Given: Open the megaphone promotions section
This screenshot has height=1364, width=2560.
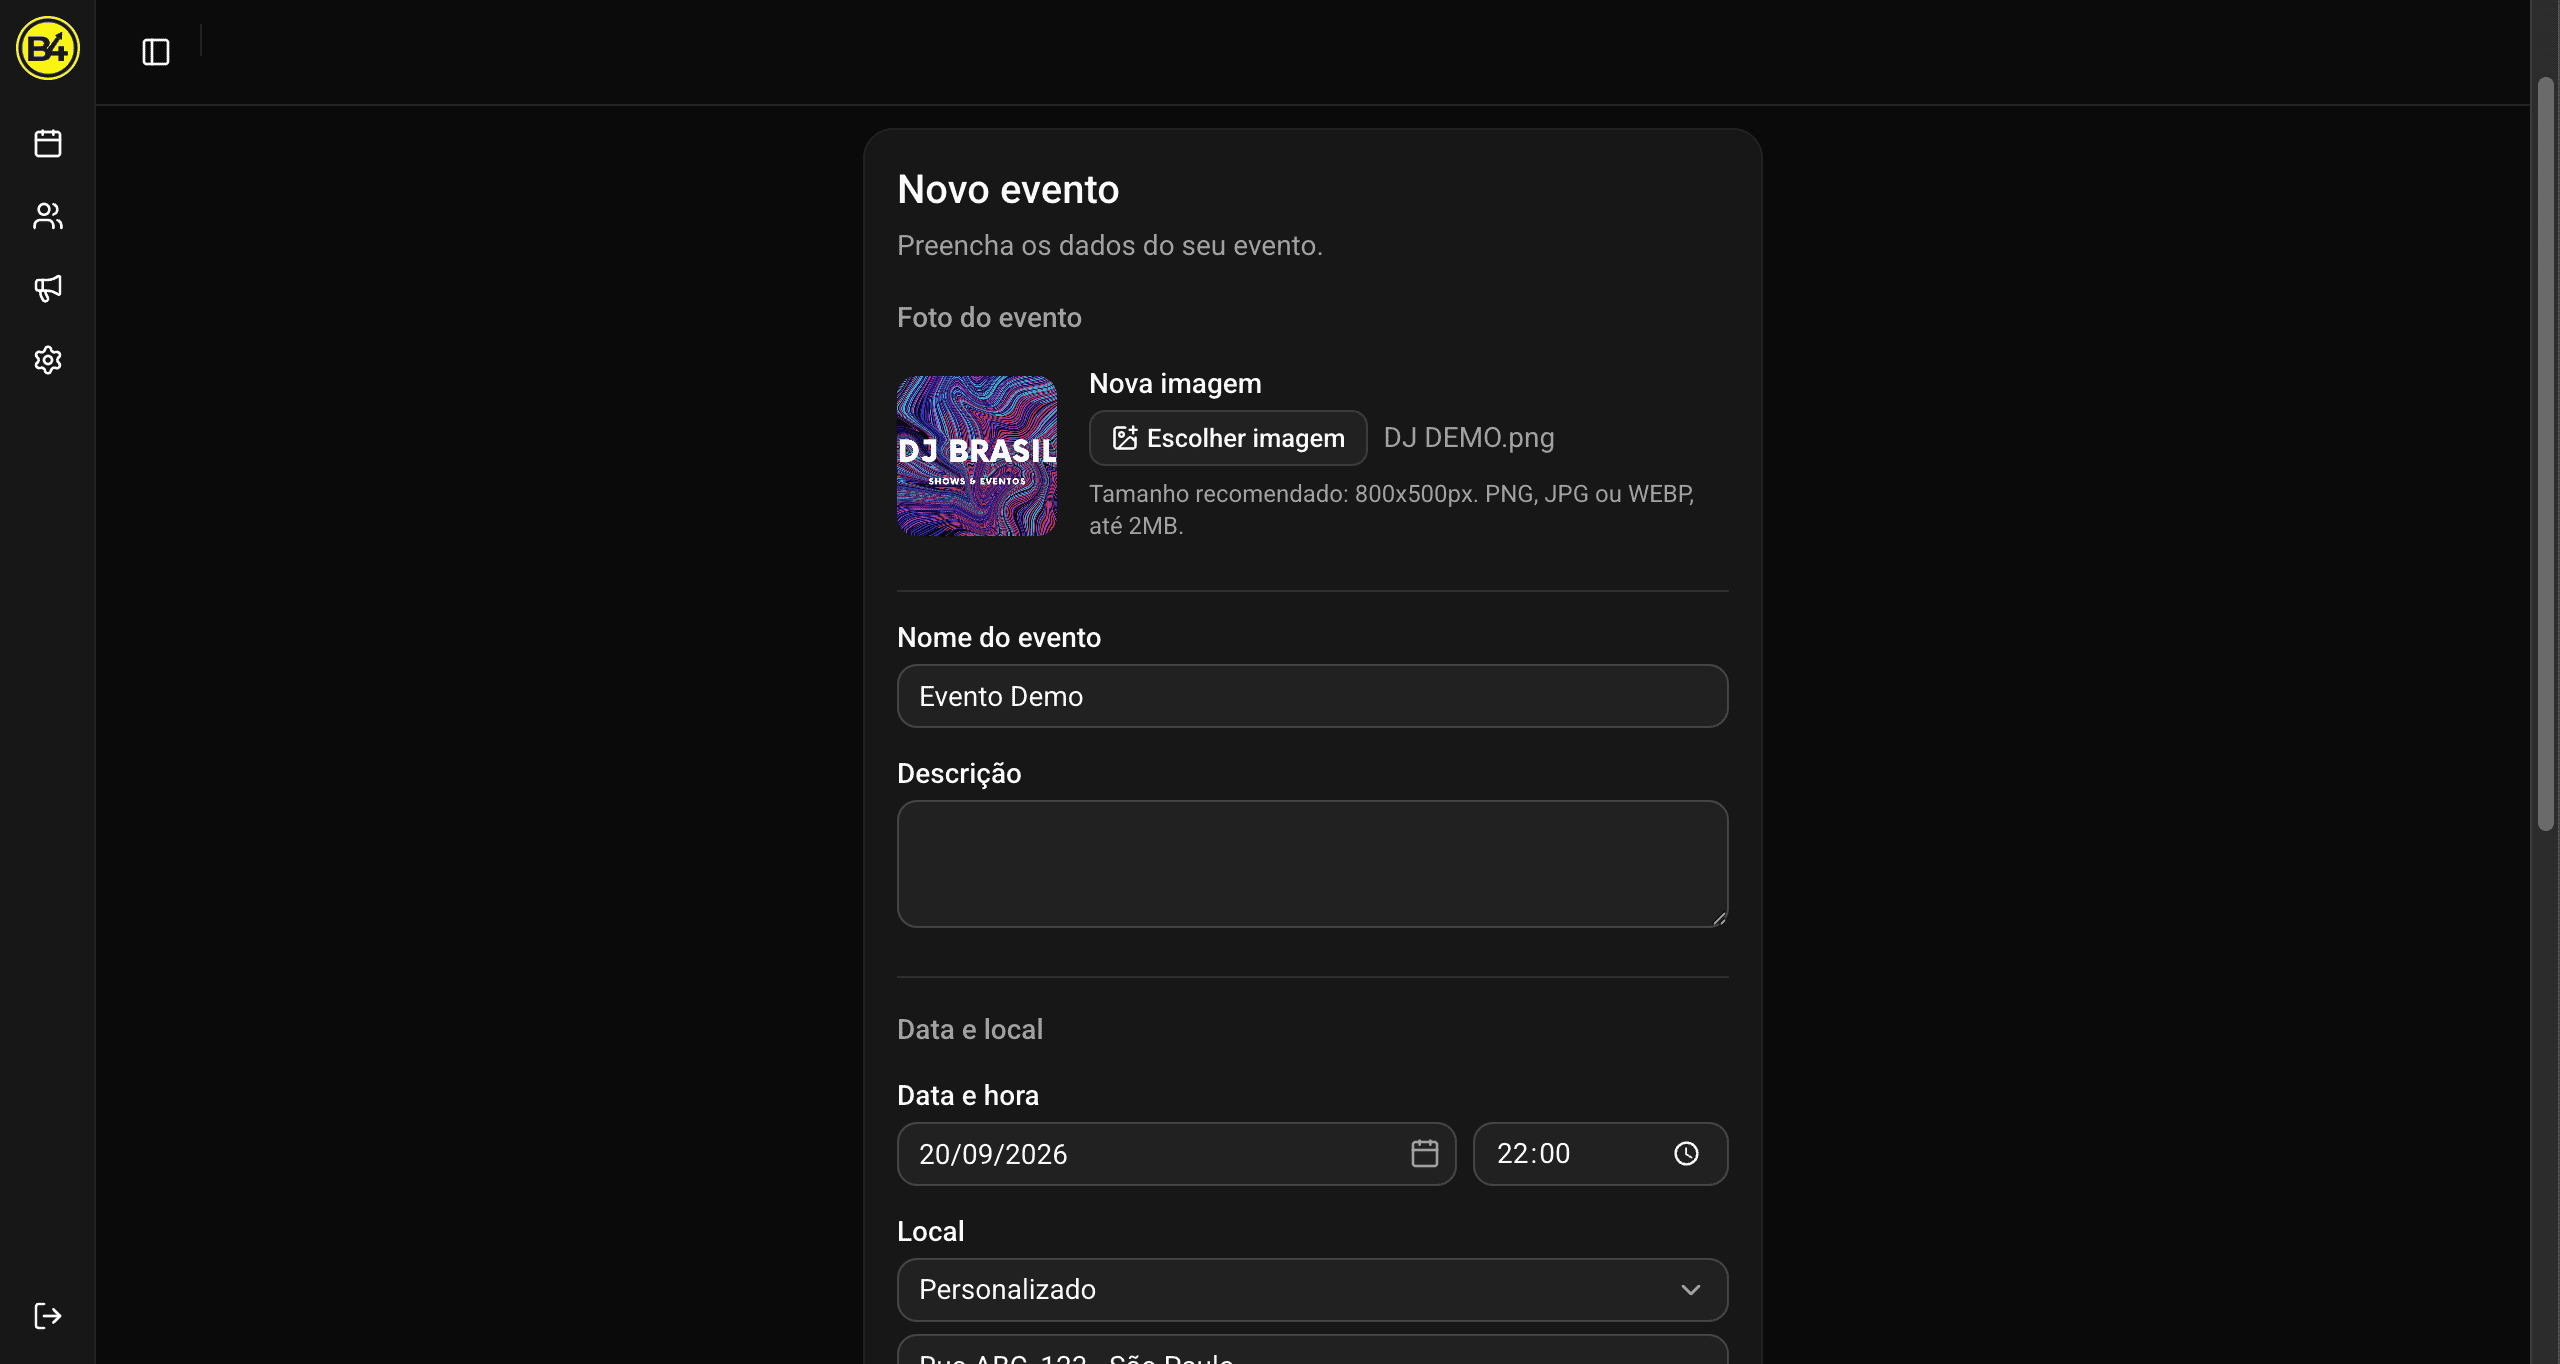Looking at the screenshot, I should [48, 288].
